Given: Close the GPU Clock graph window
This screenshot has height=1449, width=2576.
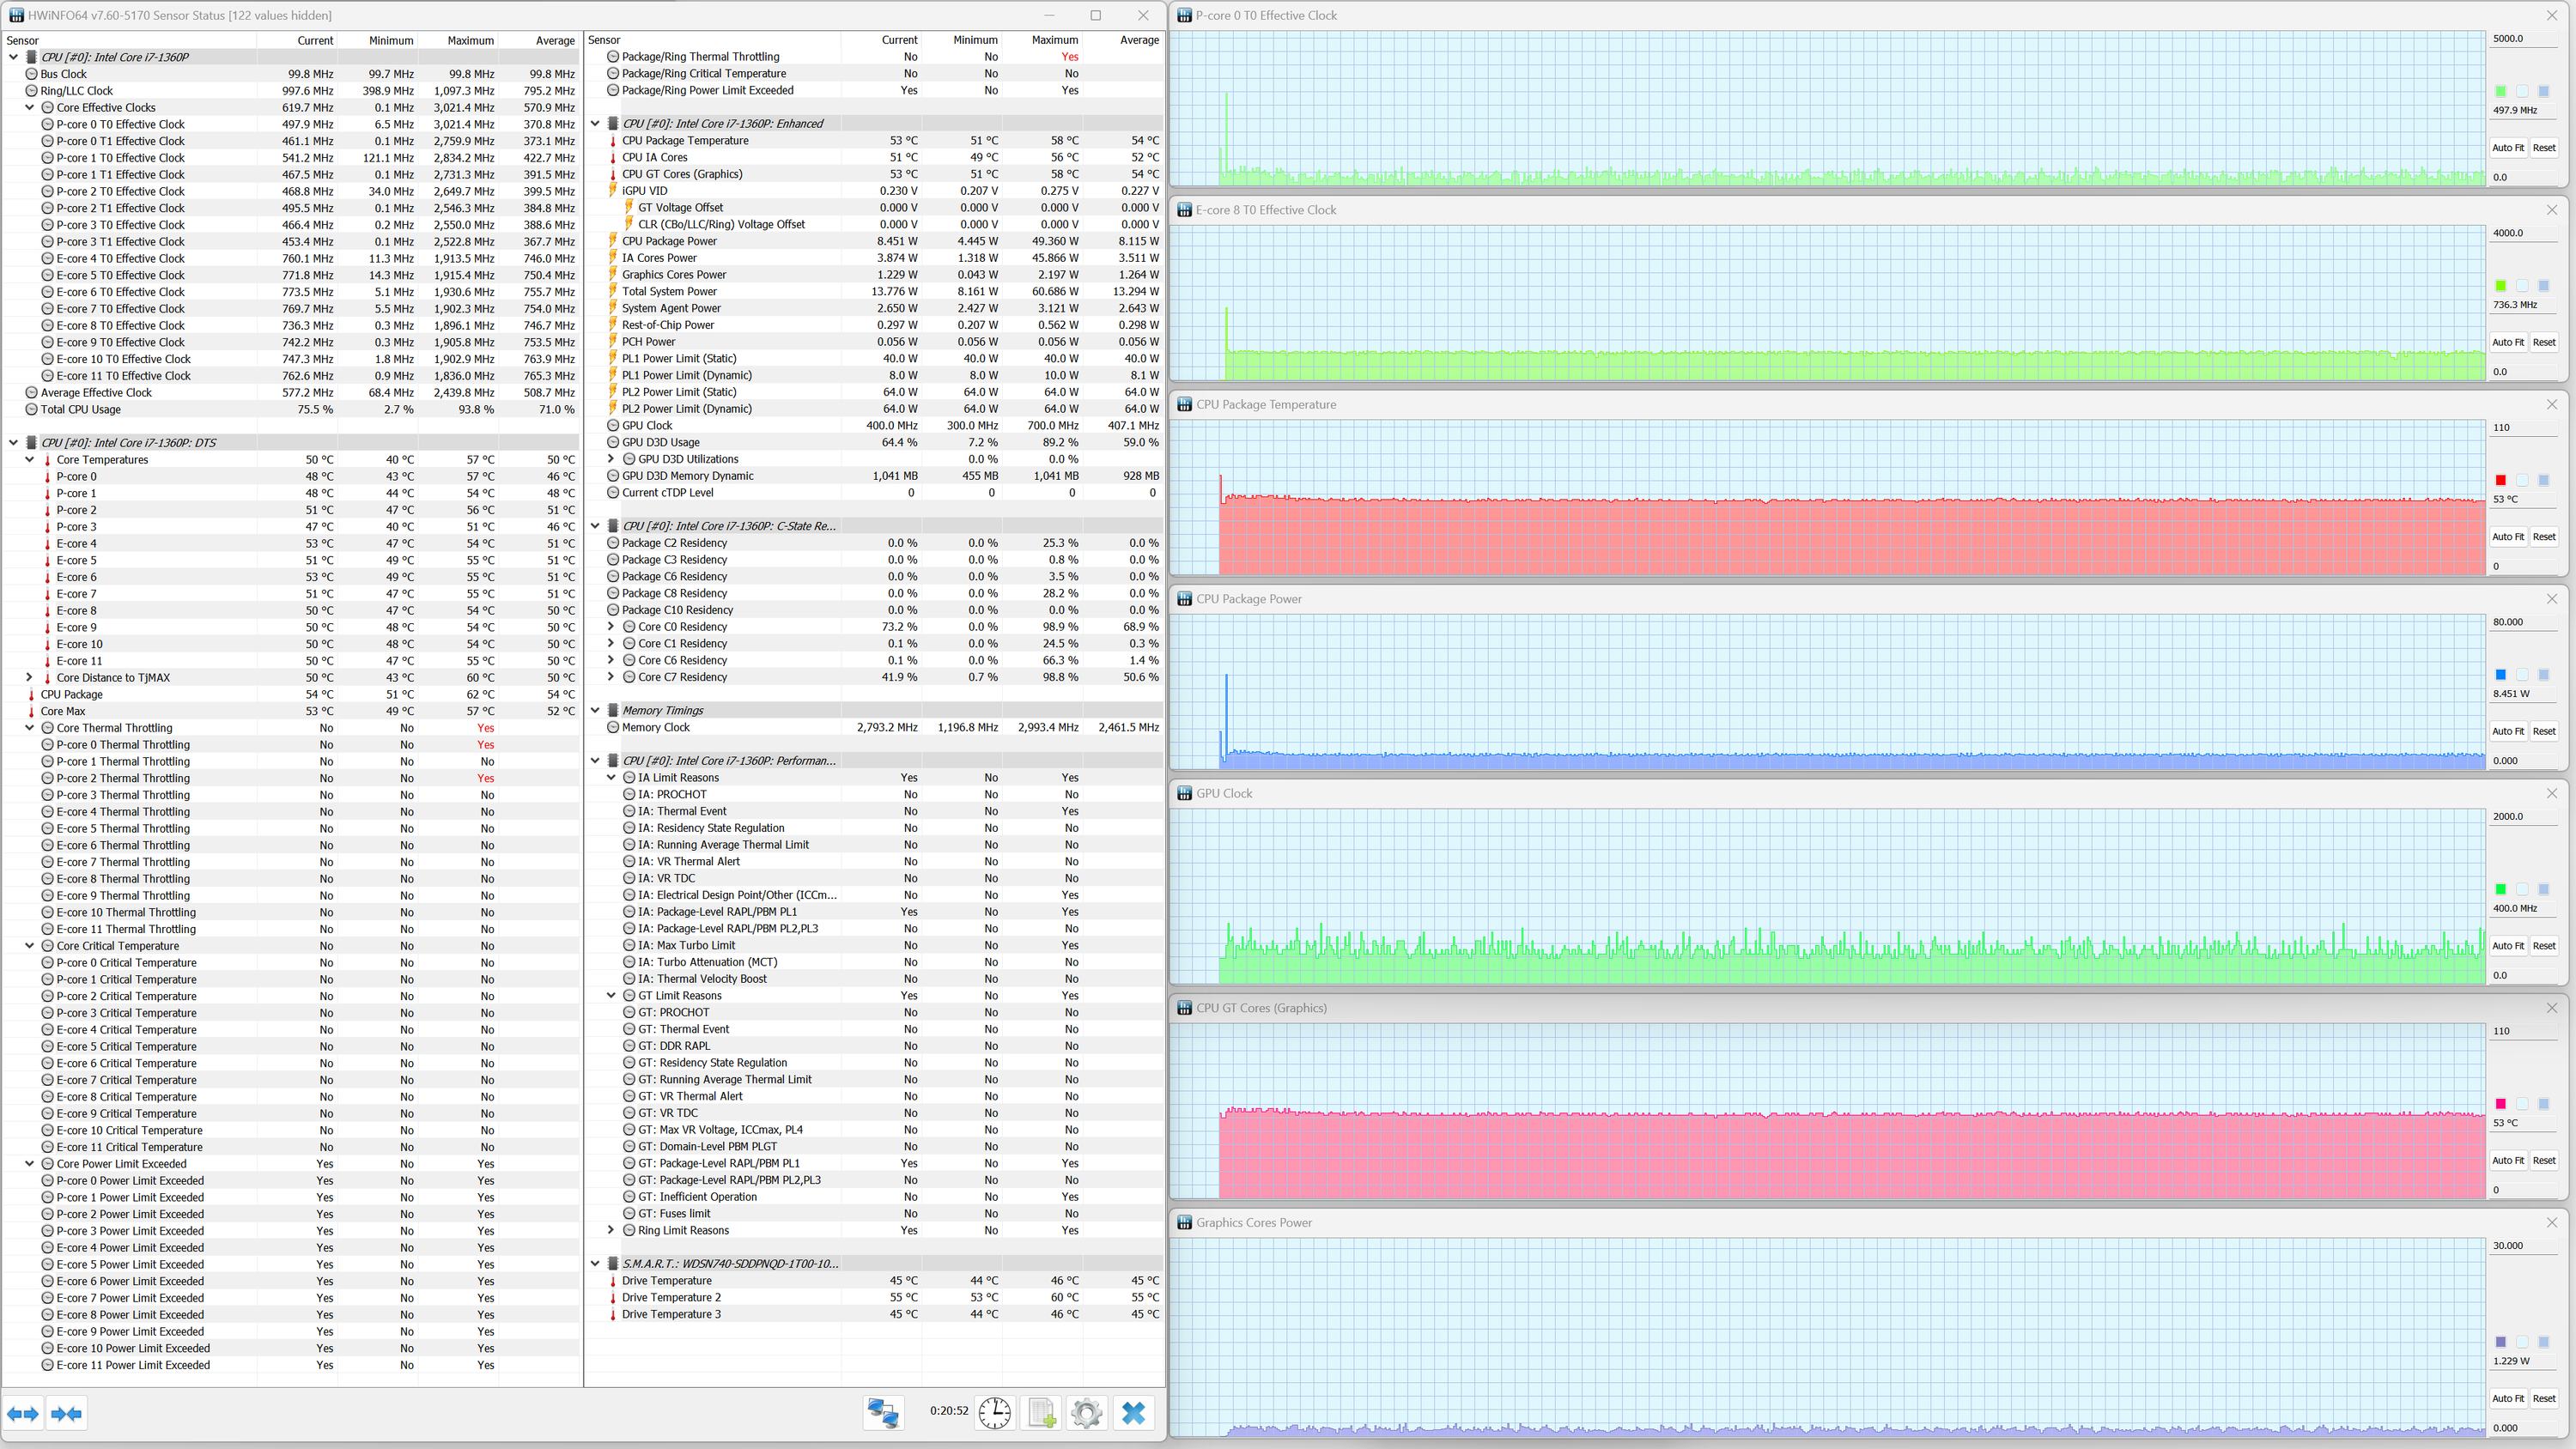Looking at the screenshot, I should [x=2551, y=793].
